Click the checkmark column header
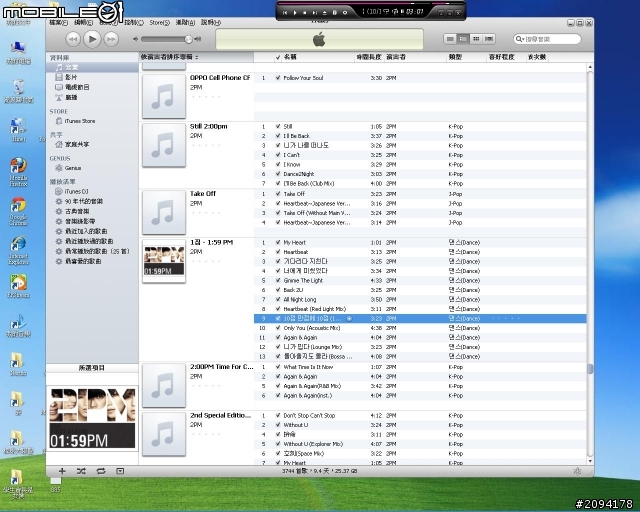This screenshot has width=640, height=512. tap(278, 57)
